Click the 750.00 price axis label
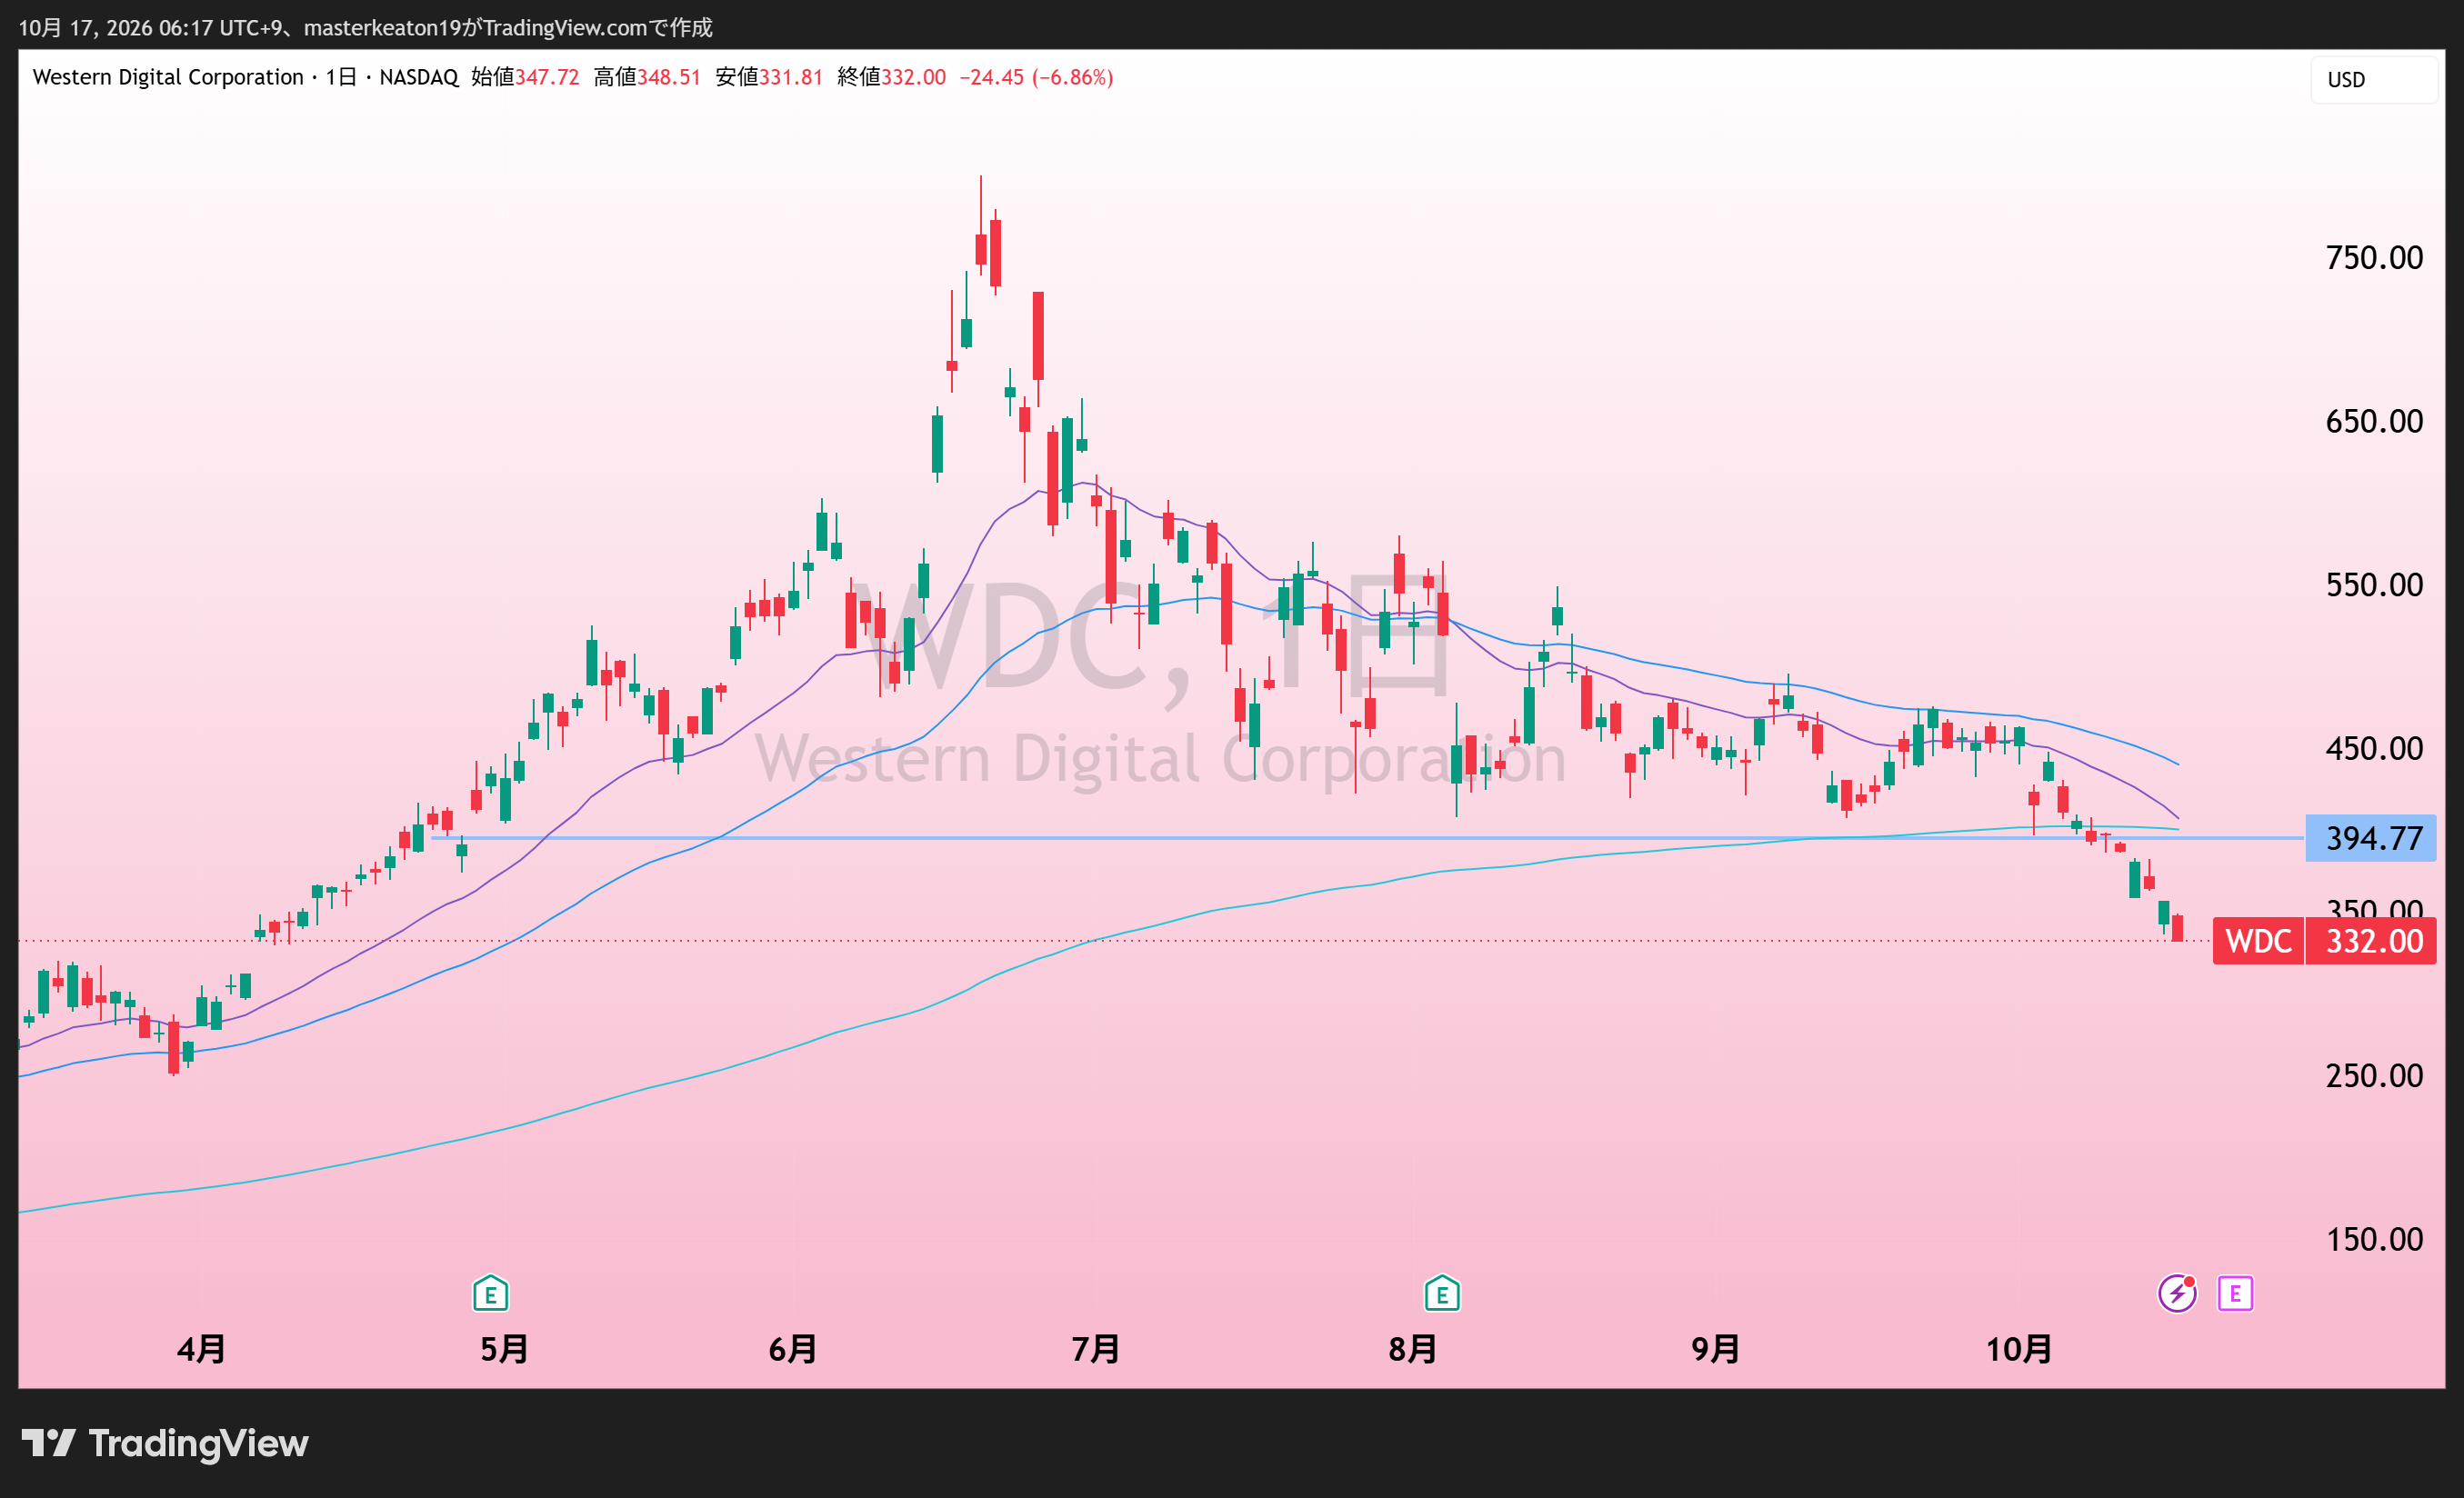The height and width of the screenshot is (1498, 2464). [2374, 258]
